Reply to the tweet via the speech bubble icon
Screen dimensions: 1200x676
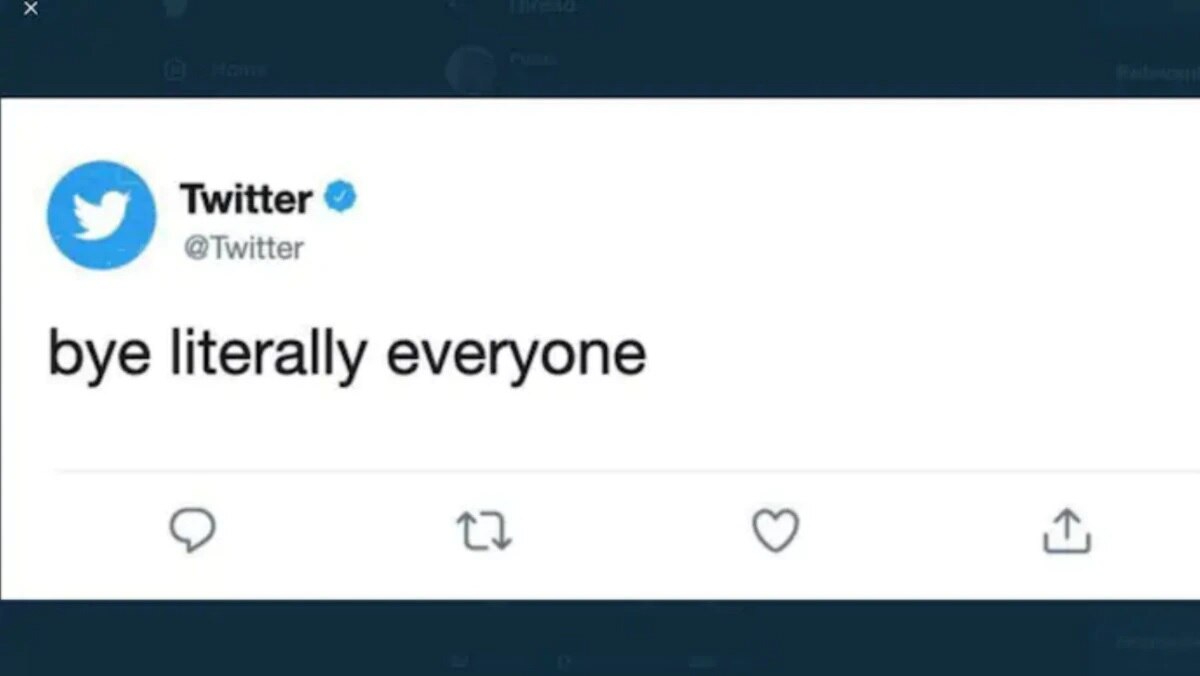(194, 531)
